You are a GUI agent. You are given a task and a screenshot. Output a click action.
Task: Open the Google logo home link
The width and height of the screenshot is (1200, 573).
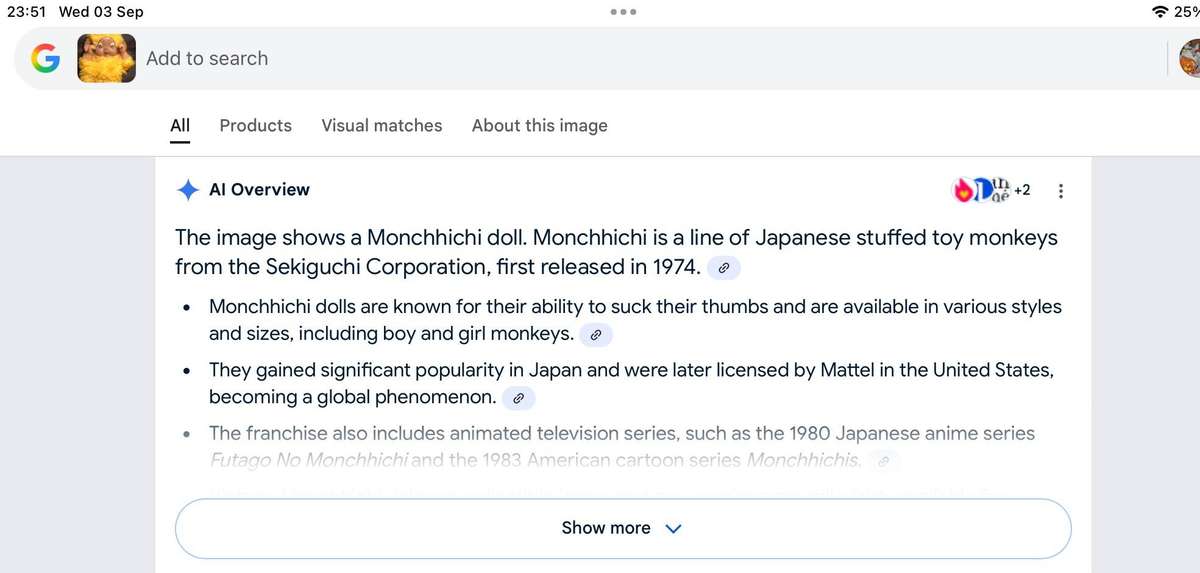pos(46,59)
